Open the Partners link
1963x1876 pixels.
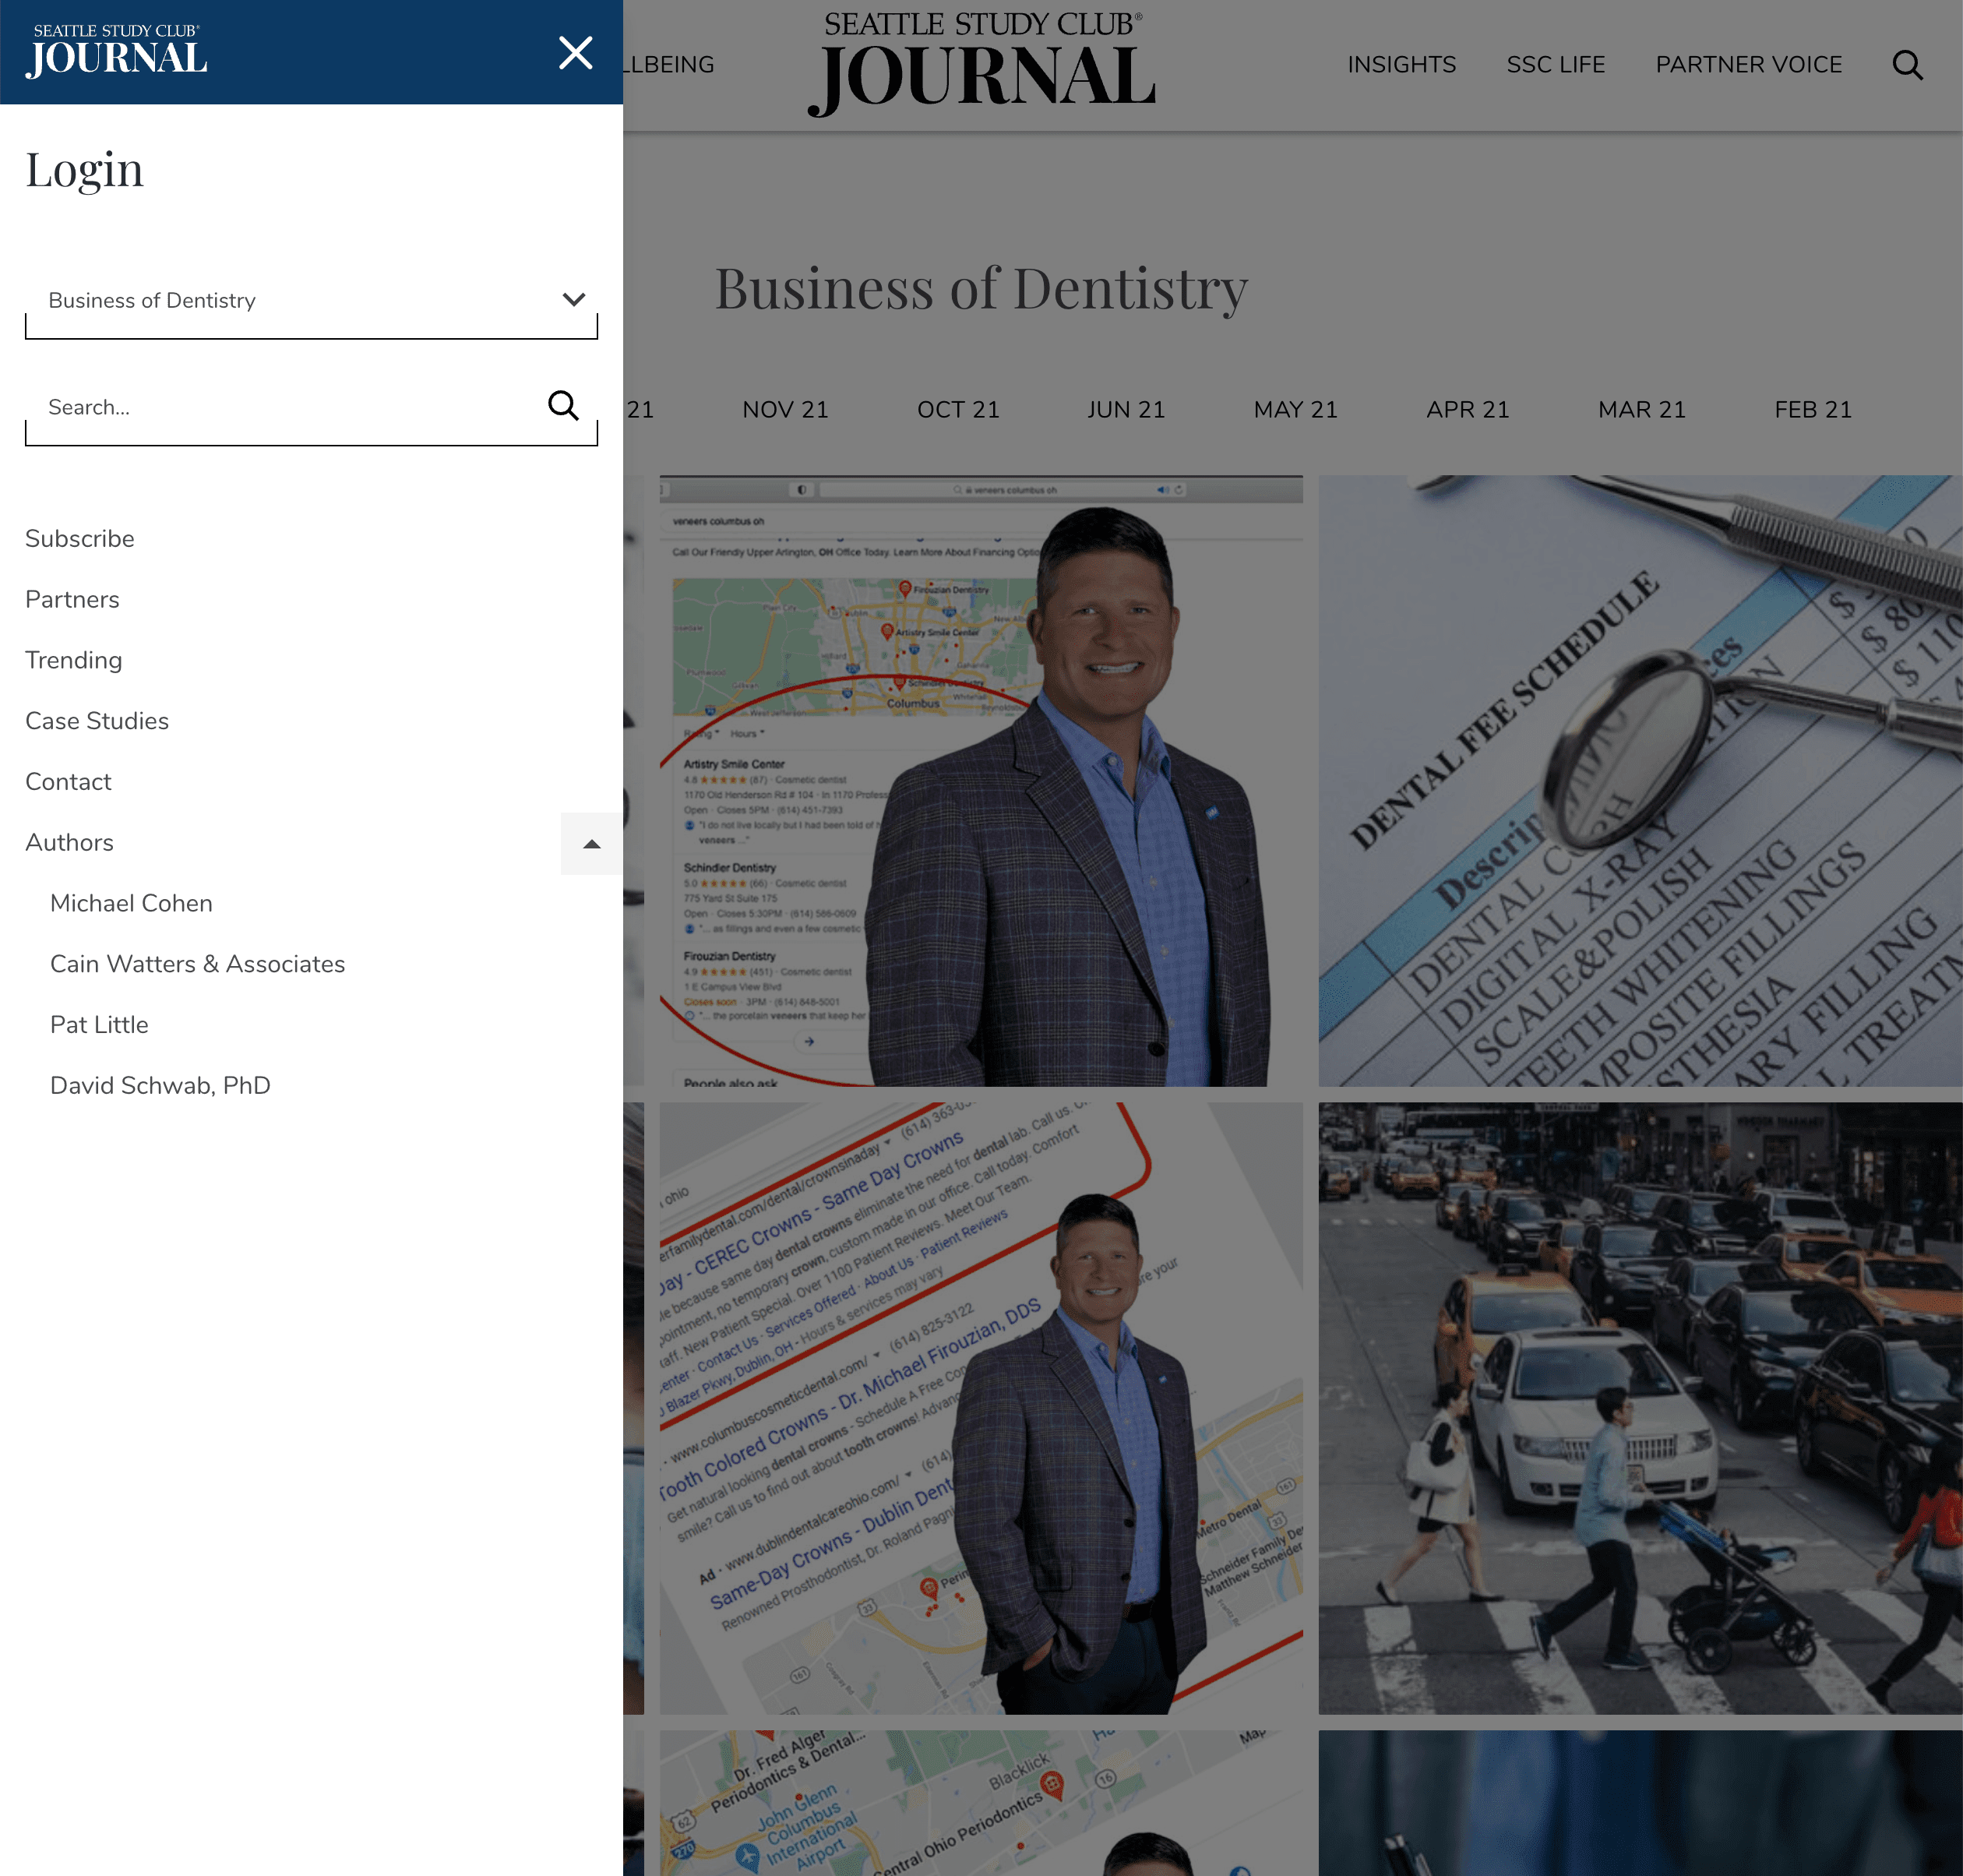coord(72,600)
